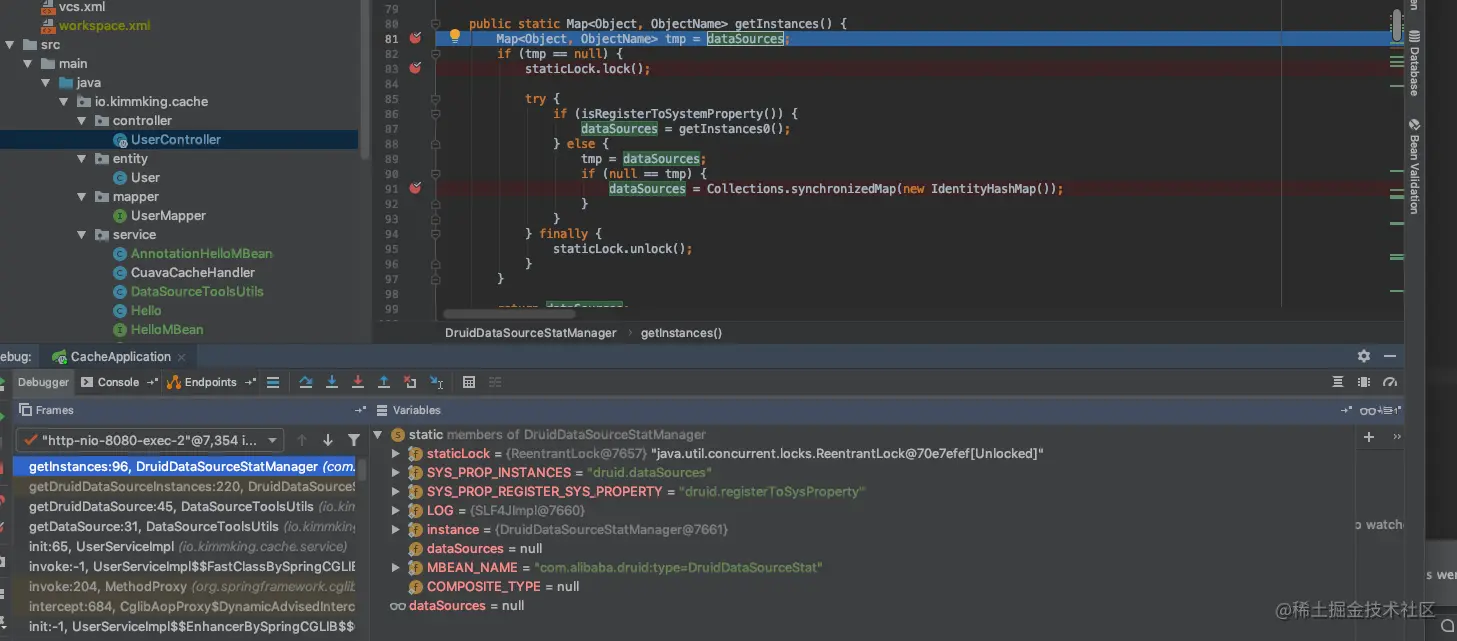Click the Step Into debugger icon
1457x641 pixels.
point(332,382)
